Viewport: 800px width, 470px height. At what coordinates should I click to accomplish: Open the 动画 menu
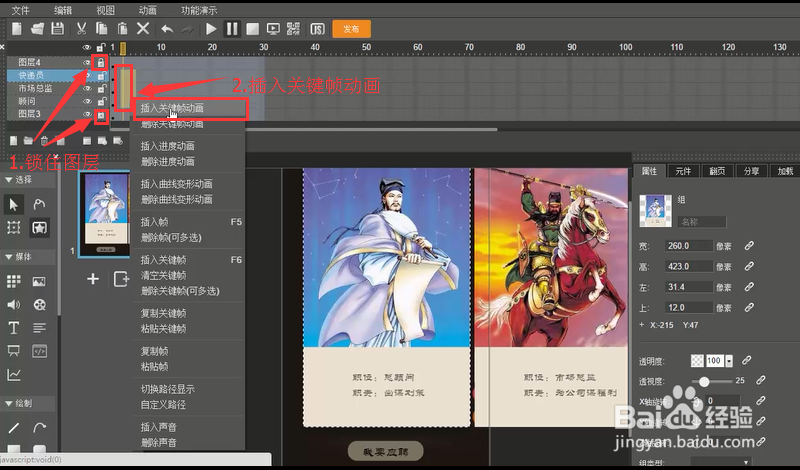(x=147, y=10)
